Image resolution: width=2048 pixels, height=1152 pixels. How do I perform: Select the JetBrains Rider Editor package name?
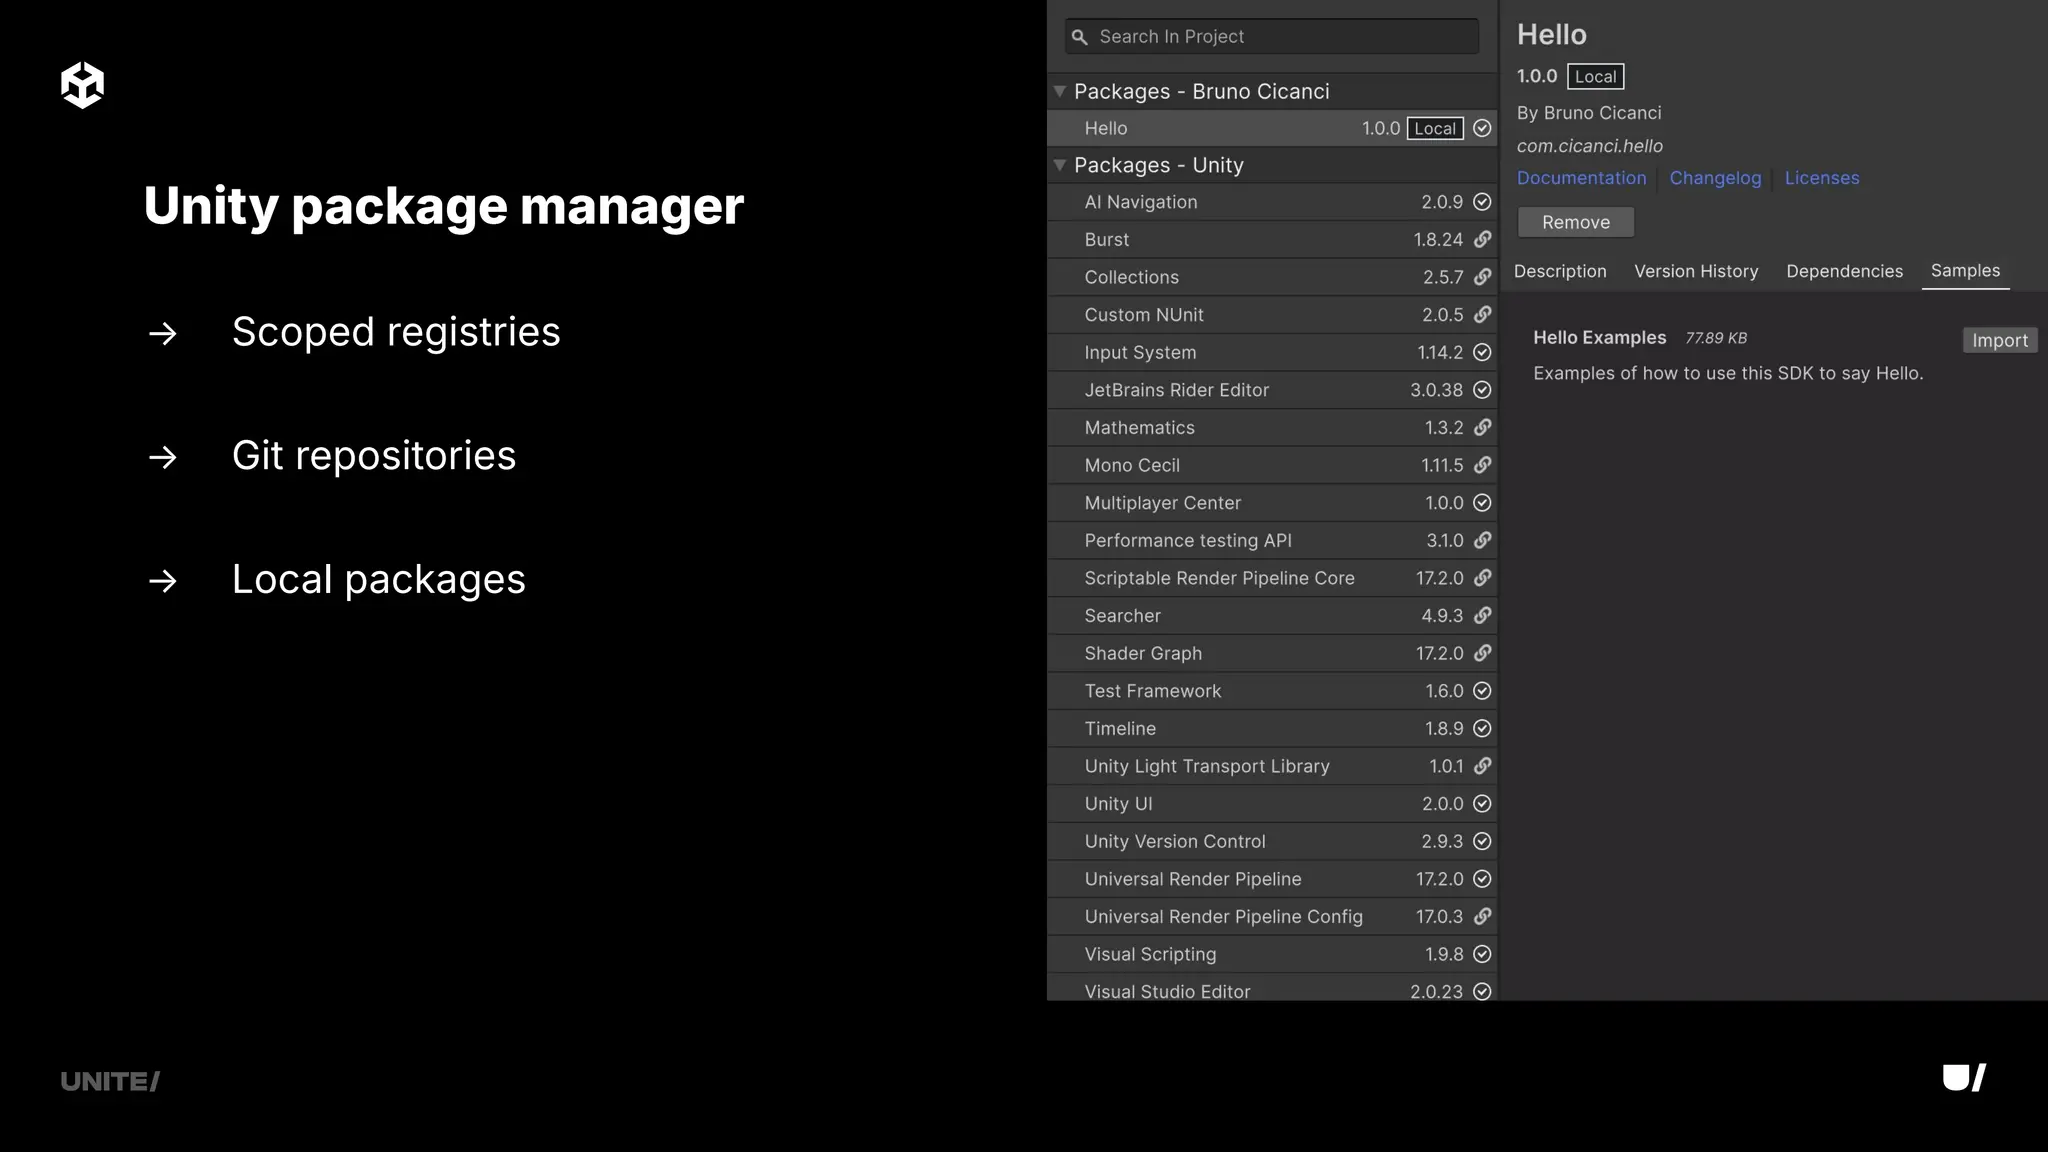[x=1176, y=390]
